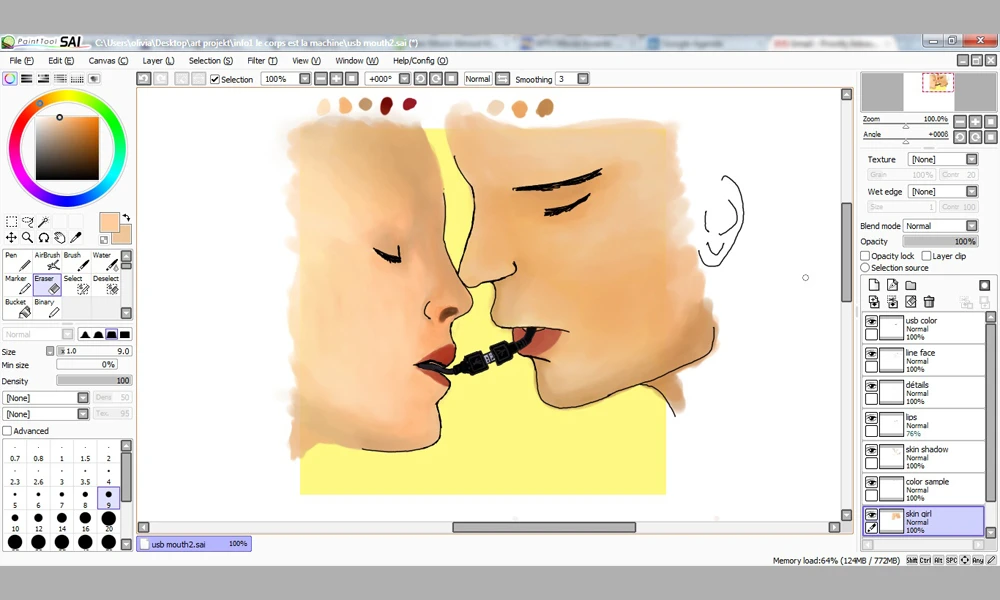This screenshot has width=1000, height=600.
Task: Enable the Opacity lock checkbox
Action: click(866, 256)
